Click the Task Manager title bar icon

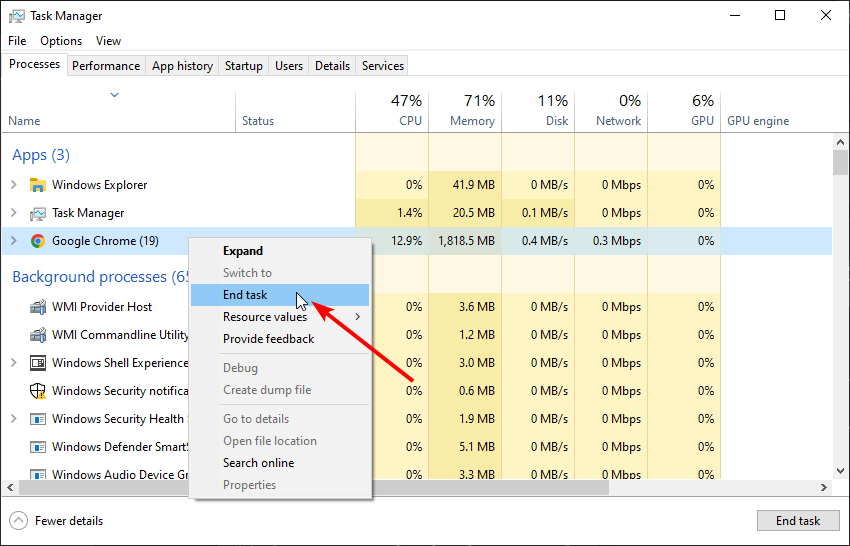[16, 16]
